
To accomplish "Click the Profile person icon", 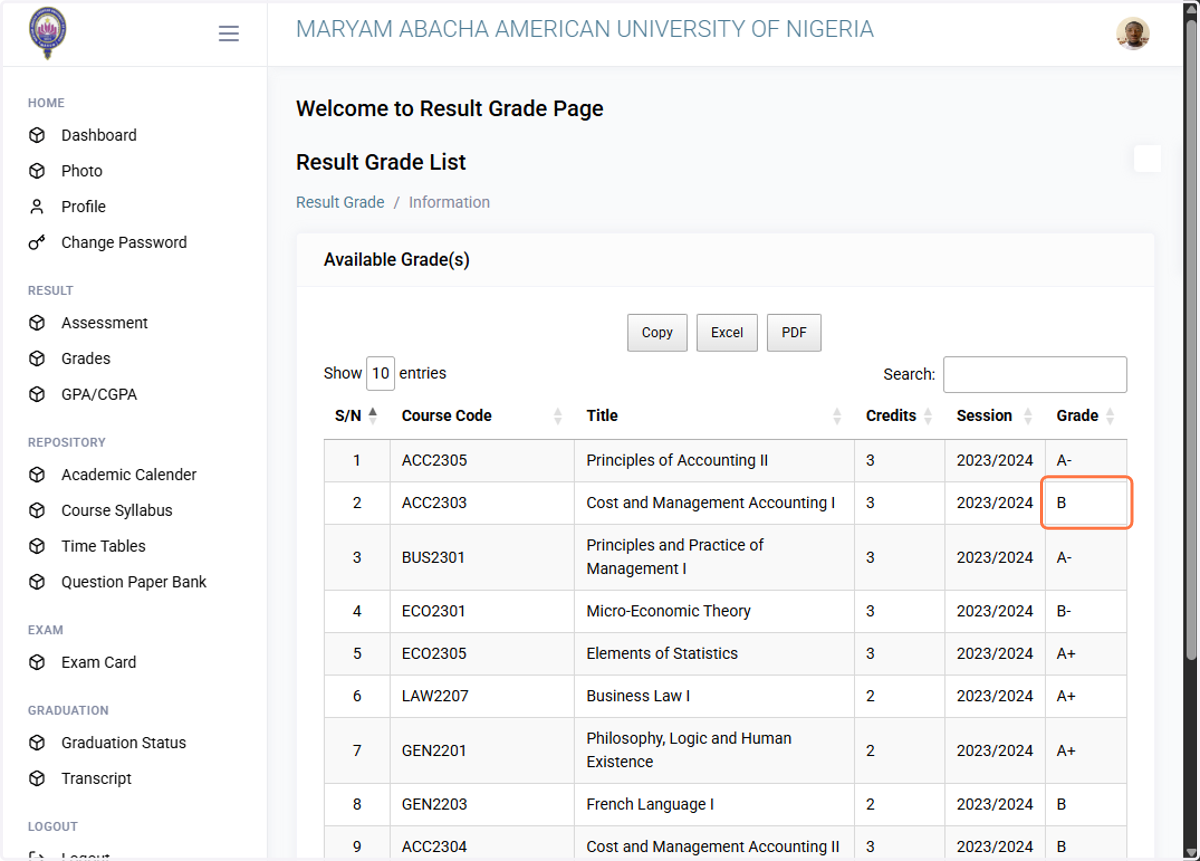I will pos(37,207).
